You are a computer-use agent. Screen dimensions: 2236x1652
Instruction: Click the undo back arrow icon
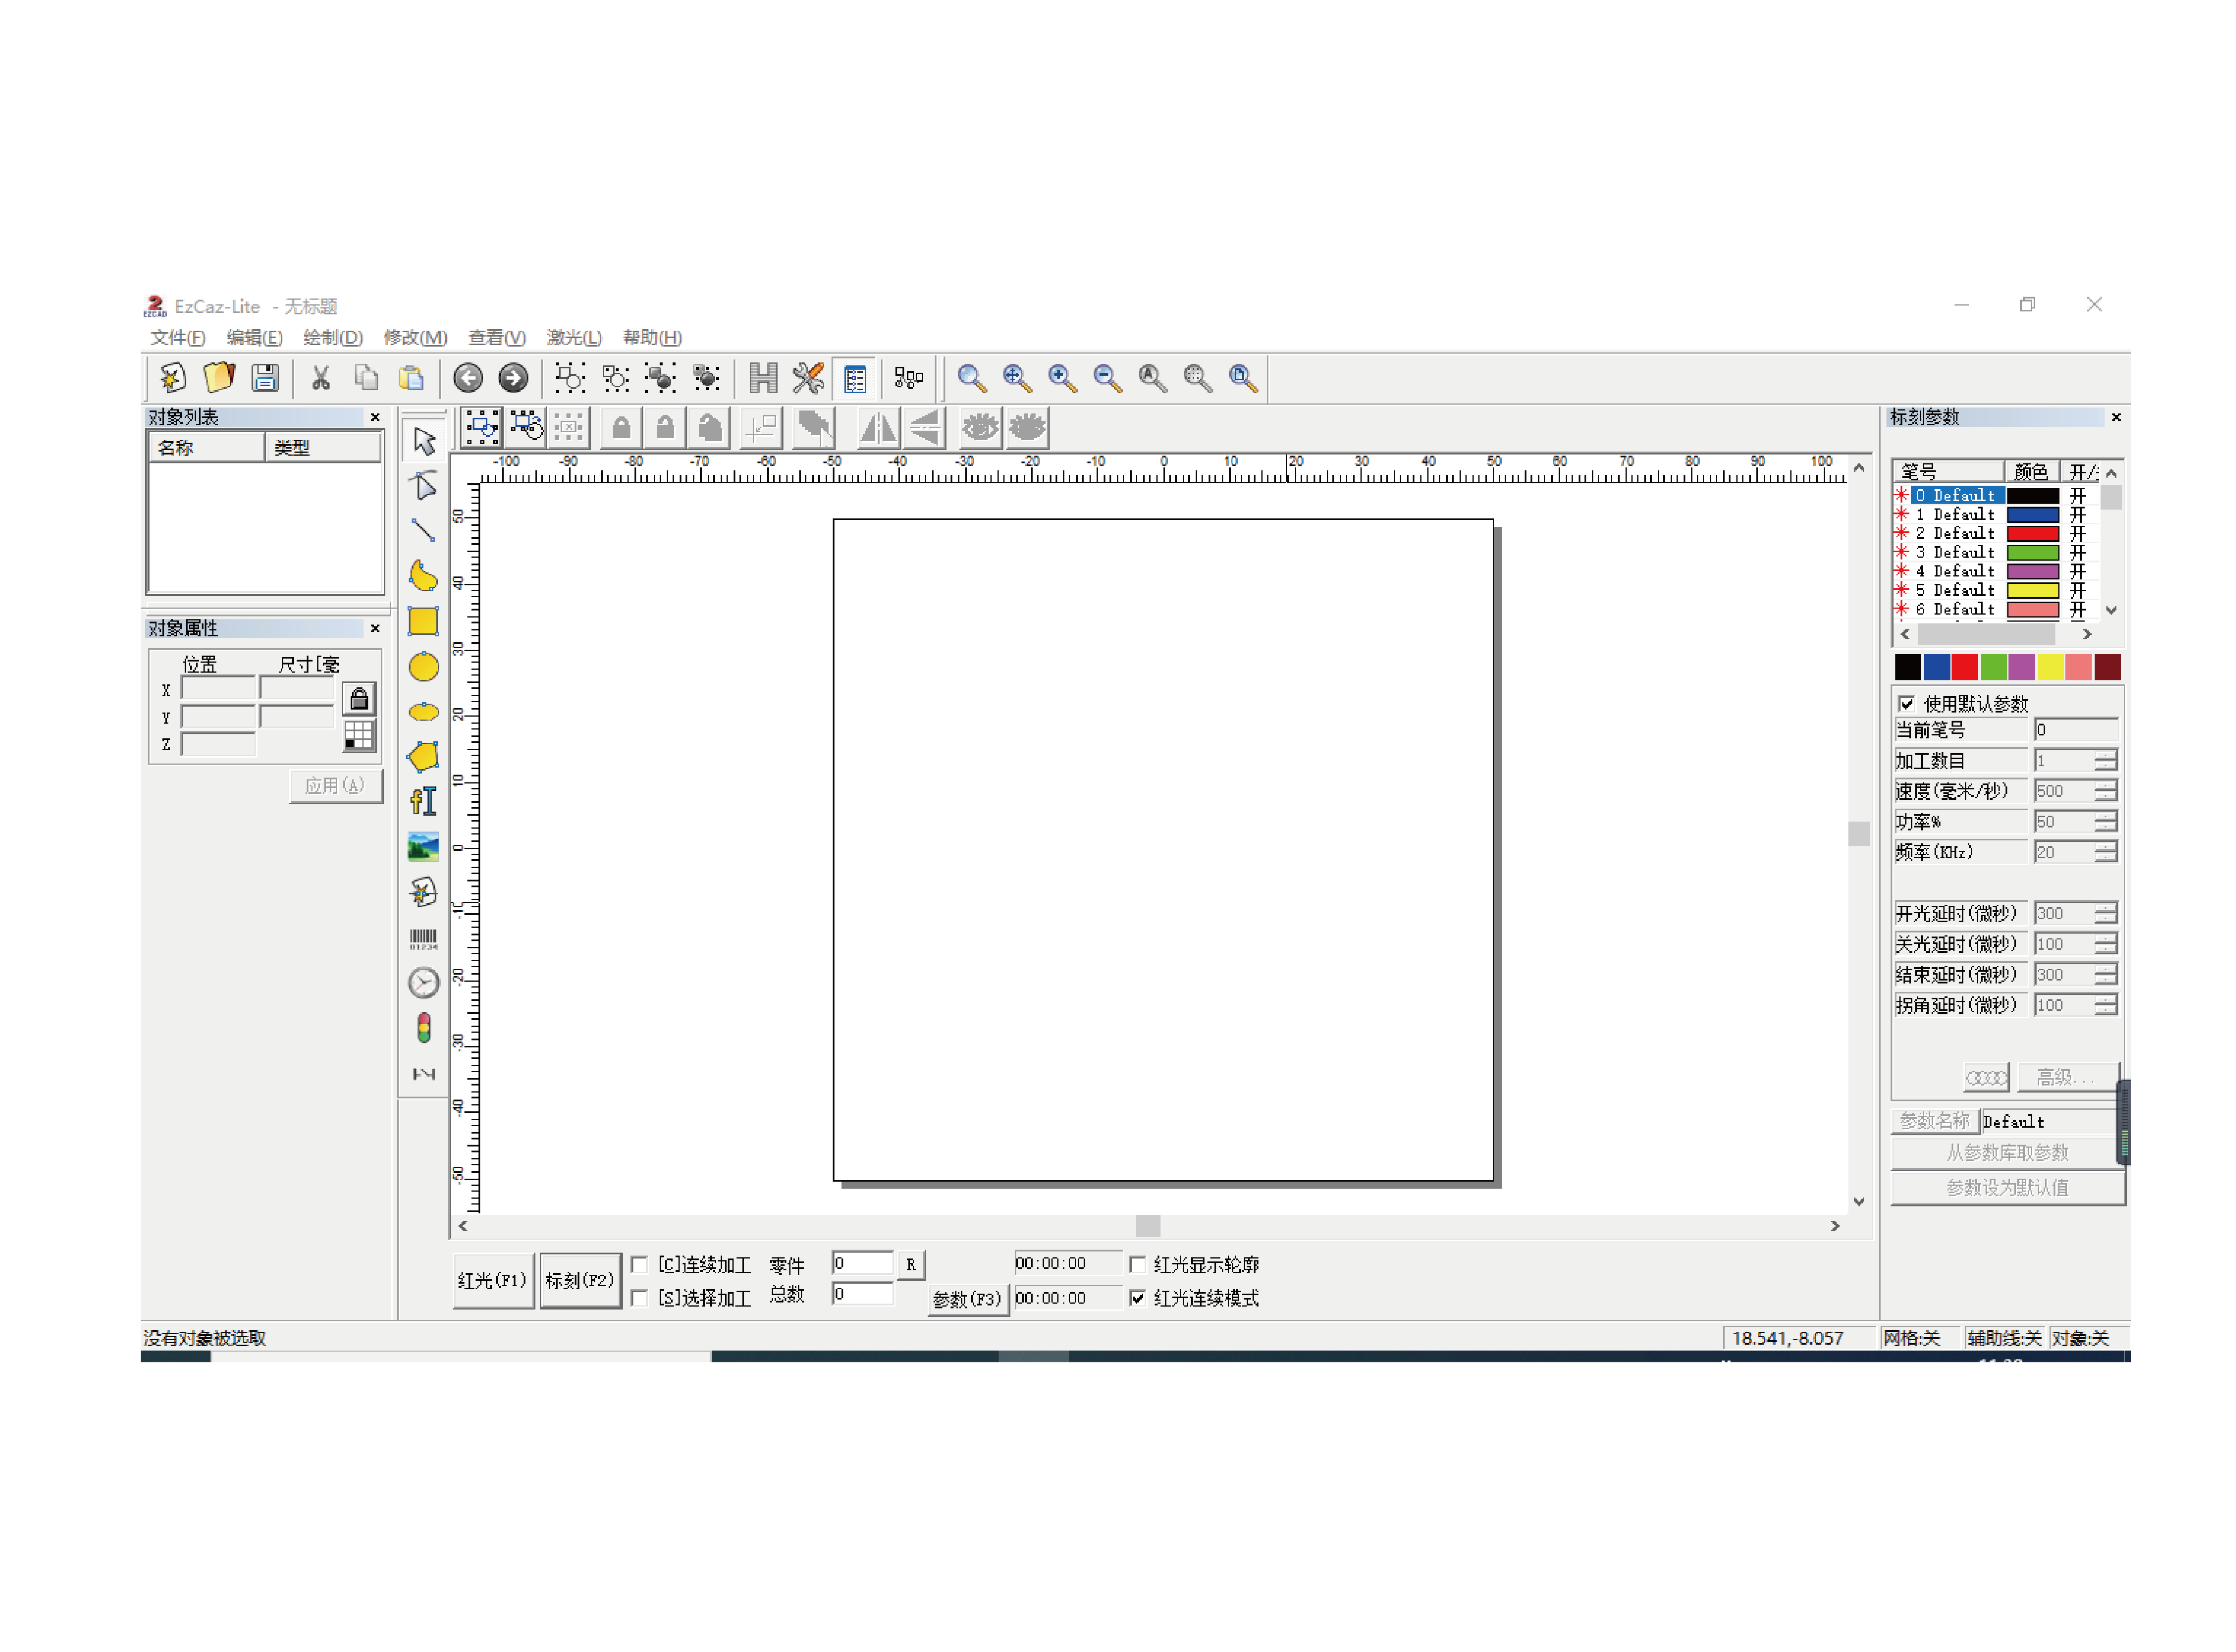[x=468, y=378]
